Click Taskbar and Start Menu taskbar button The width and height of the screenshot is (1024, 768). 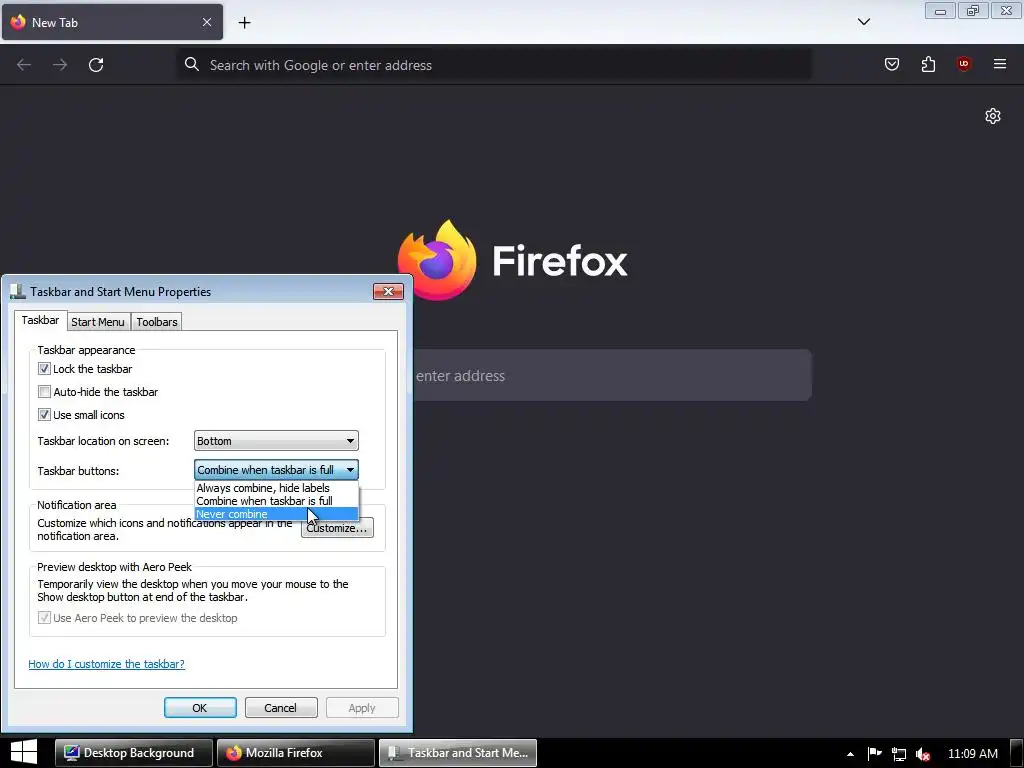458,753
